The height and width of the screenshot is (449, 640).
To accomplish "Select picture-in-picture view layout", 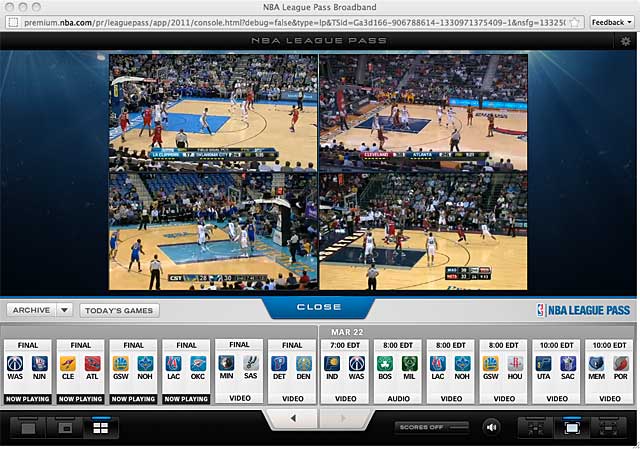I will point(64,428).
